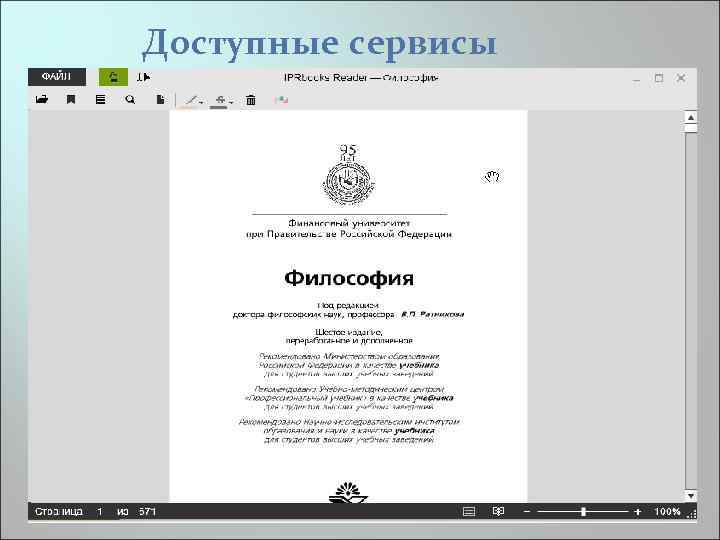Click the open folder icon
Viewport: 720px width, 540px height.
pos(42,99)
